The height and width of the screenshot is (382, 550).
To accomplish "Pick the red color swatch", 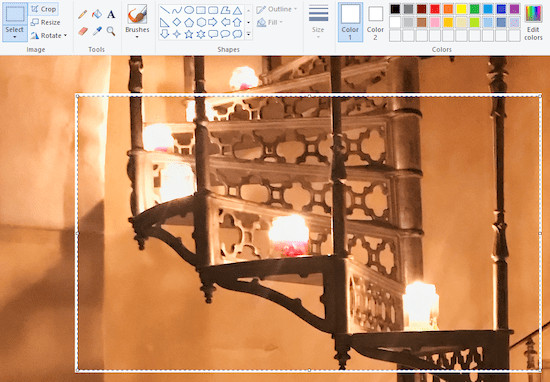I will pyautogui.click(x=435, y=9).
